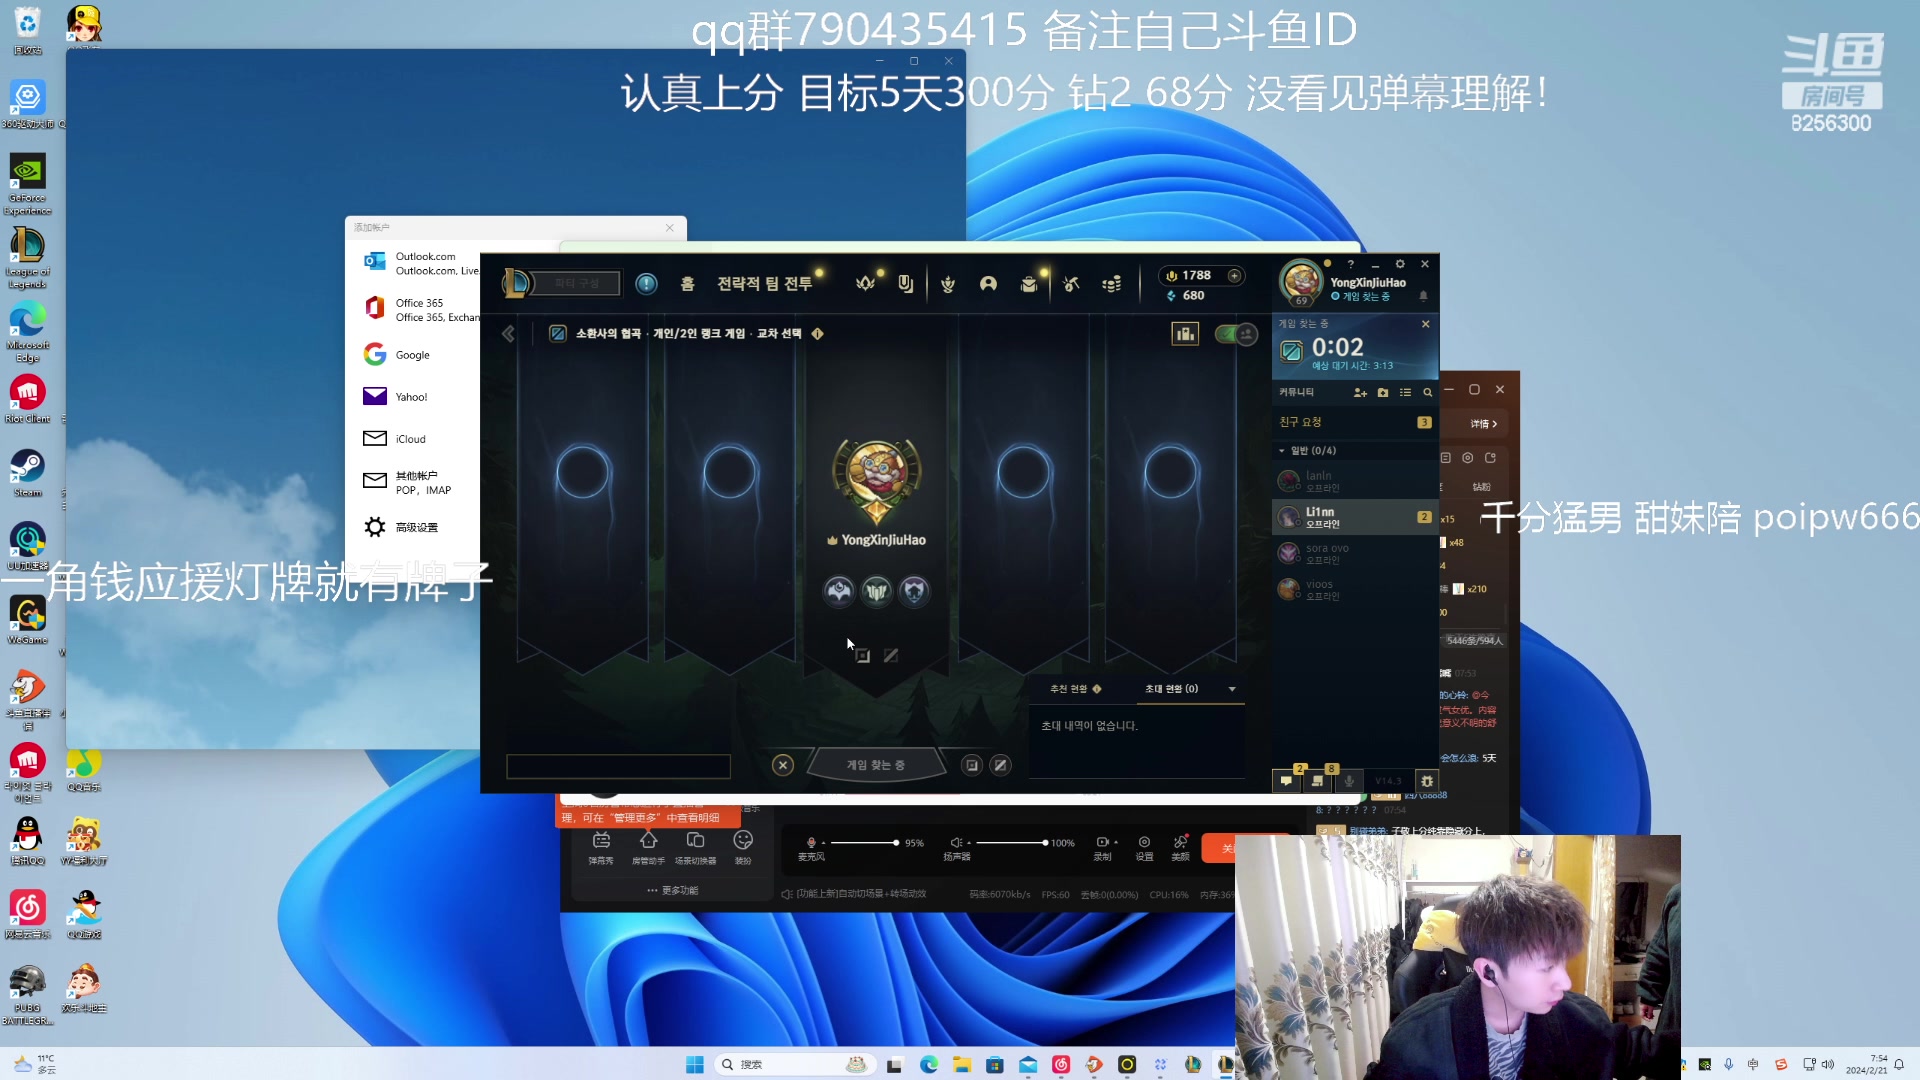Click the gold plus button to buy RP
The width and height of the screenshot is (1920, 1080).
coord(1235,275)
